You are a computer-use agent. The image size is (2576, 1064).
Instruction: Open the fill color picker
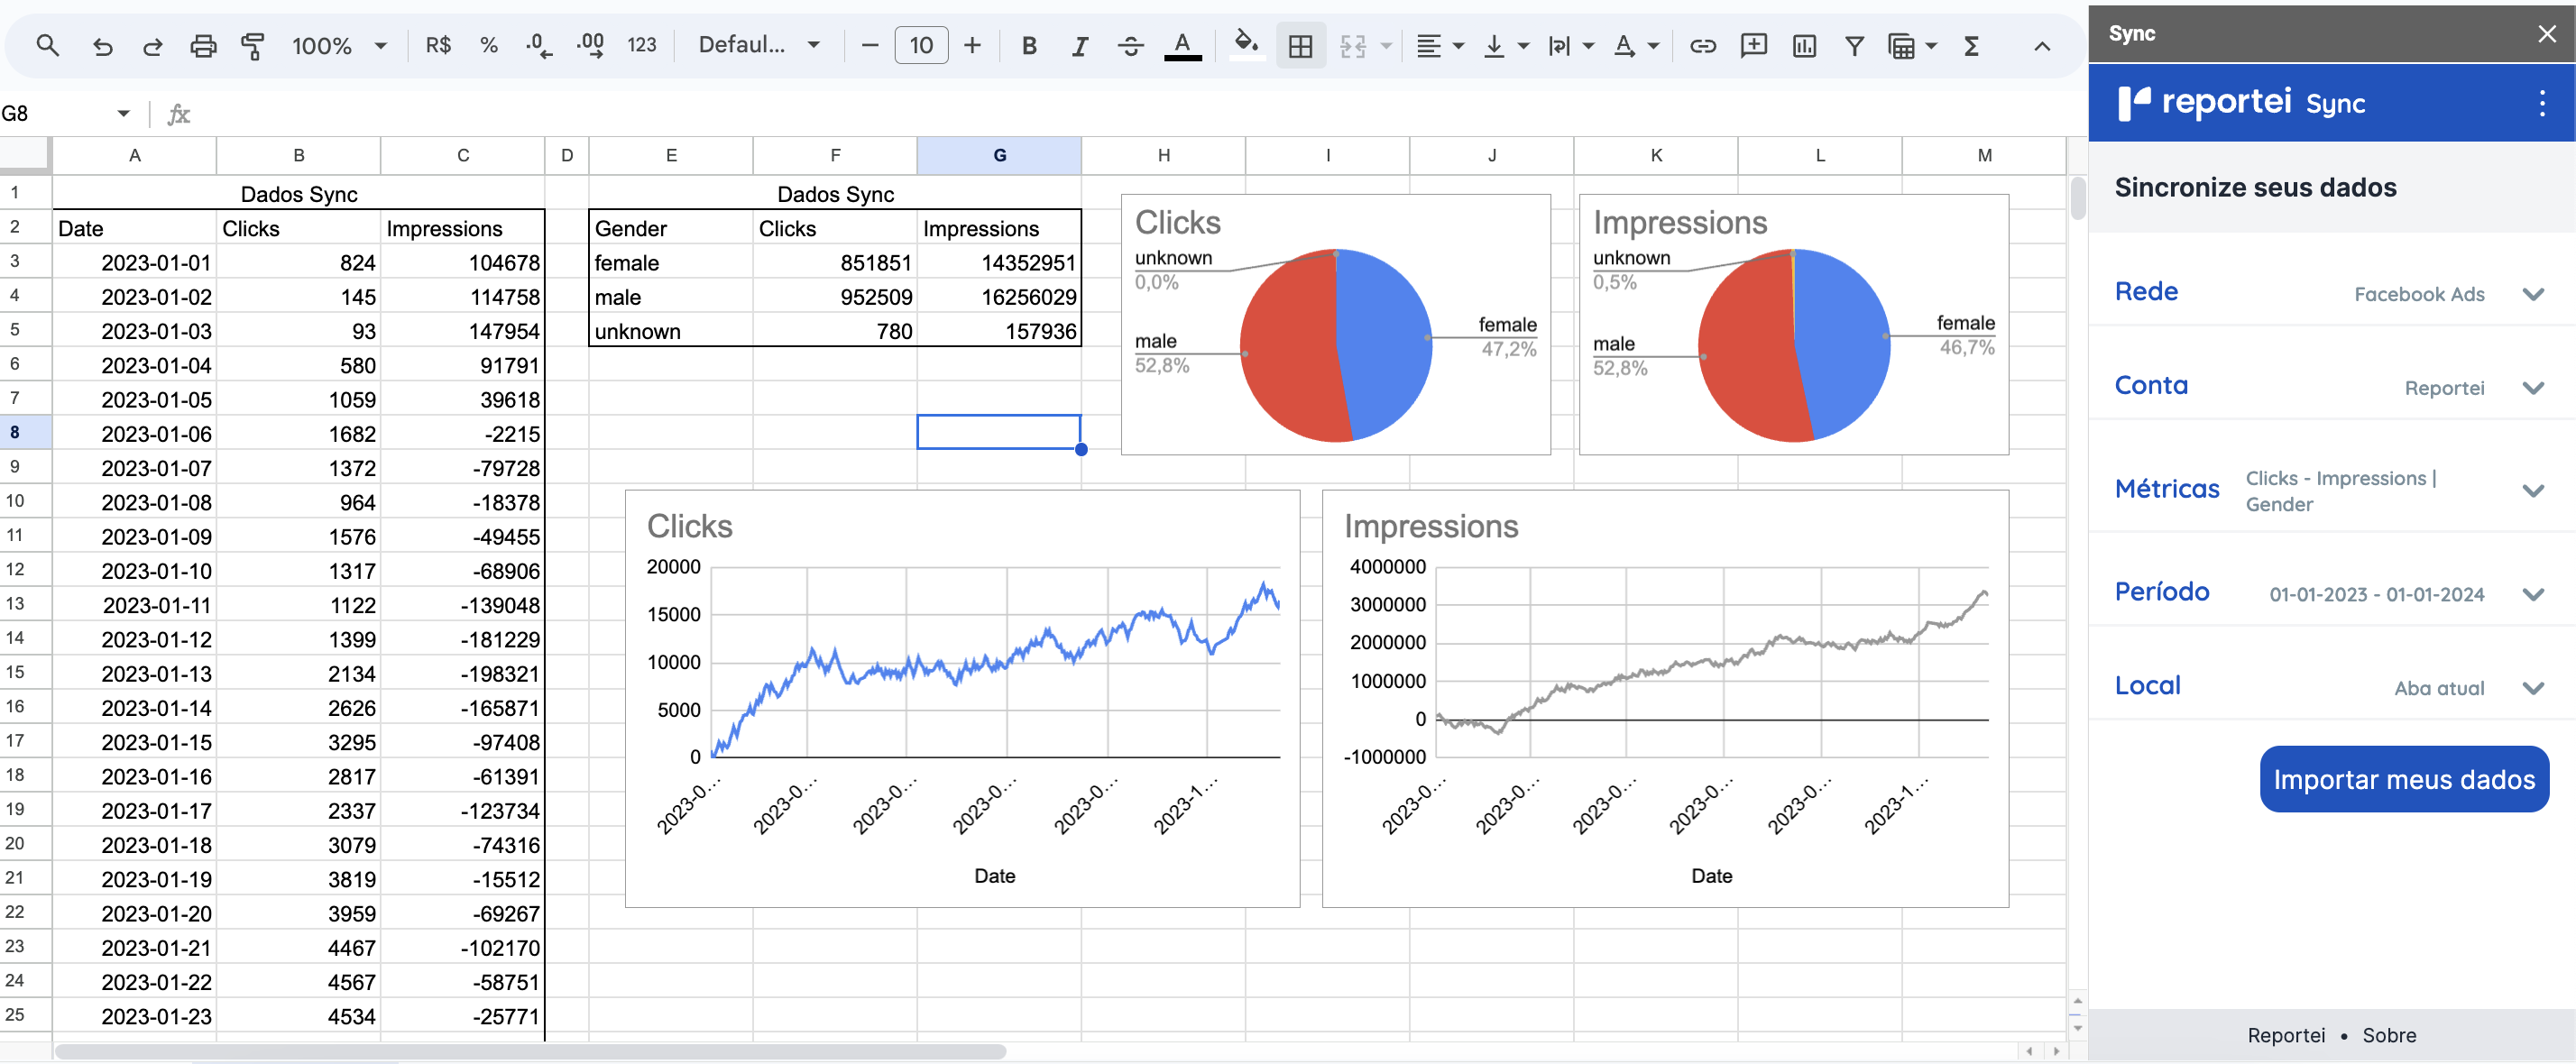click(1245, 45)
